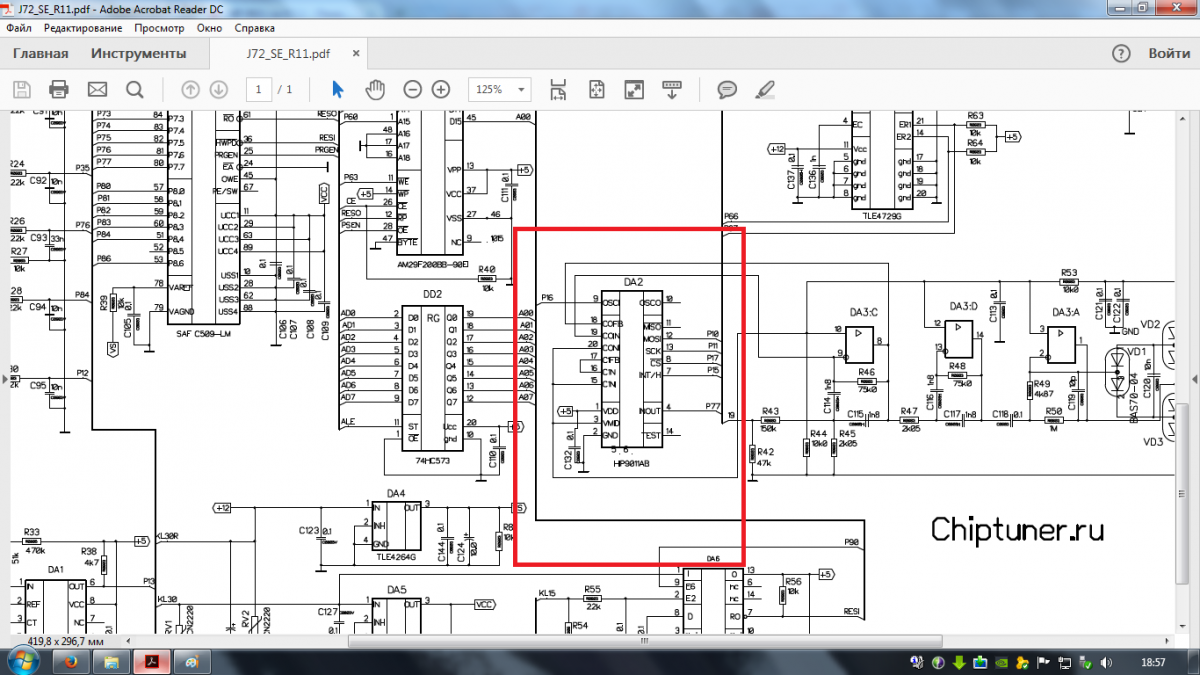This screenshot has height=675, width=1200.
Task: Click the DA3:D op-amp label
Action: (x=964, y=305)
